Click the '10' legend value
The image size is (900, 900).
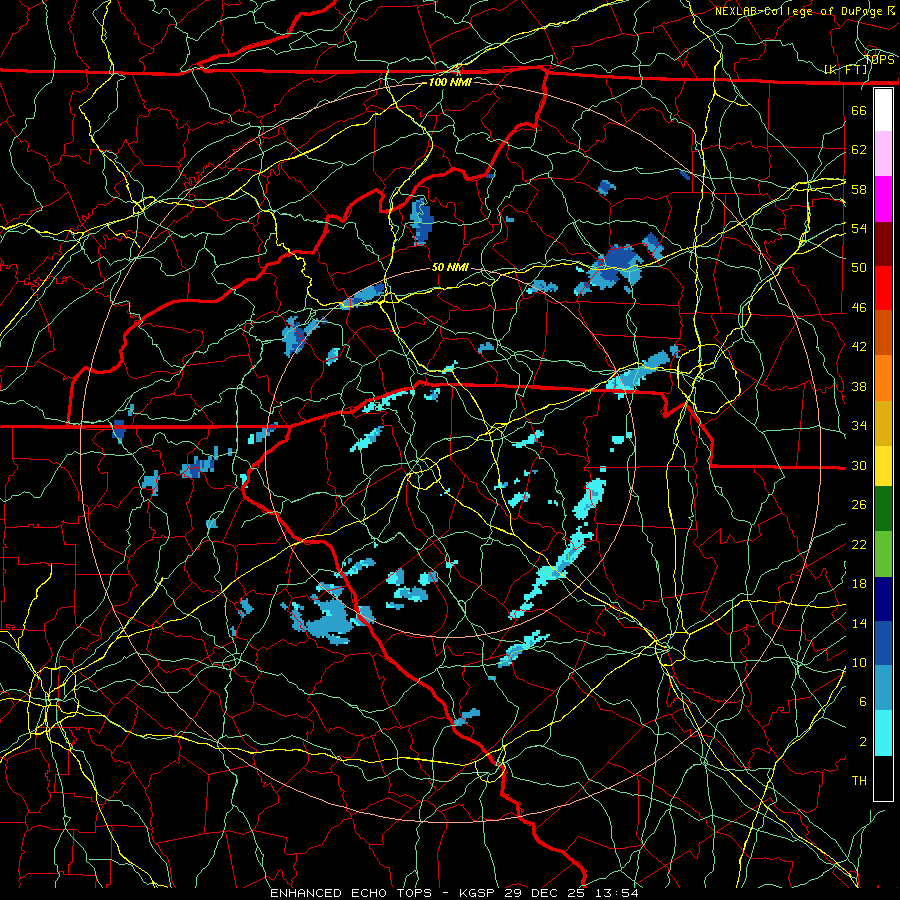(x=859, y=662)
